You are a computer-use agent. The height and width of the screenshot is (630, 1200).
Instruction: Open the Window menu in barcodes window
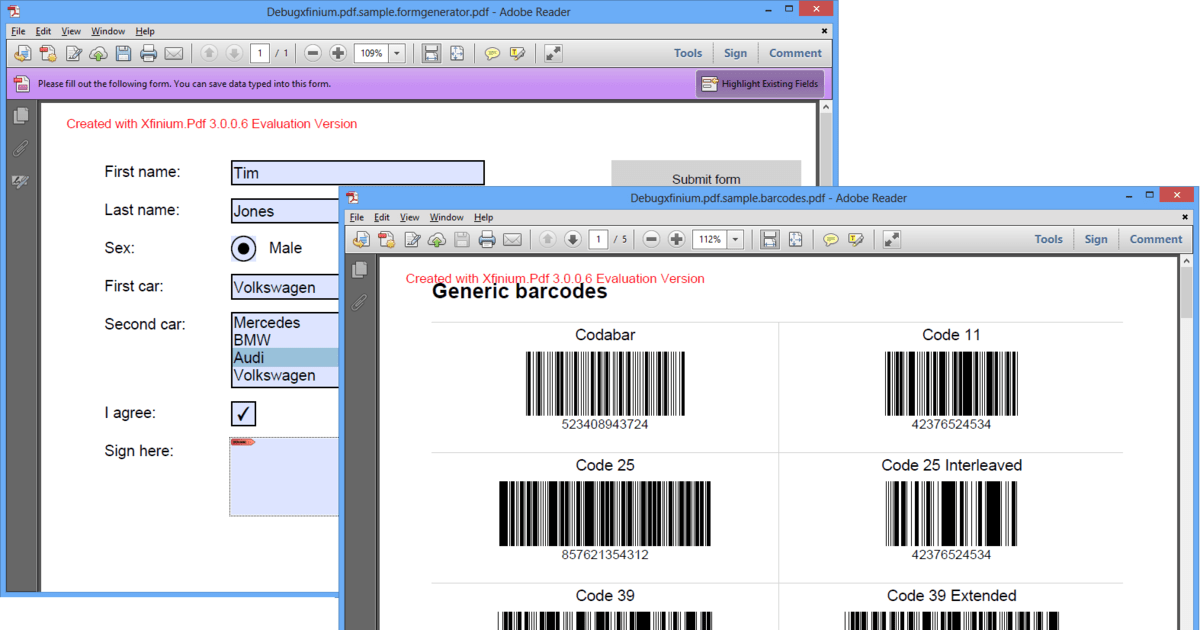point(446,217)
